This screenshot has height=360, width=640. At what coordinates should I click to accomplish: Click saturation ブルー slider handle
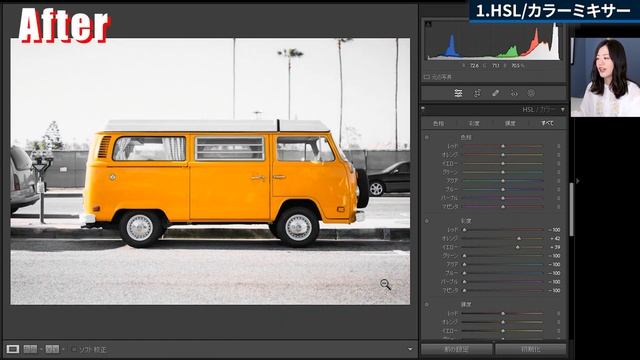coord(464,273)
